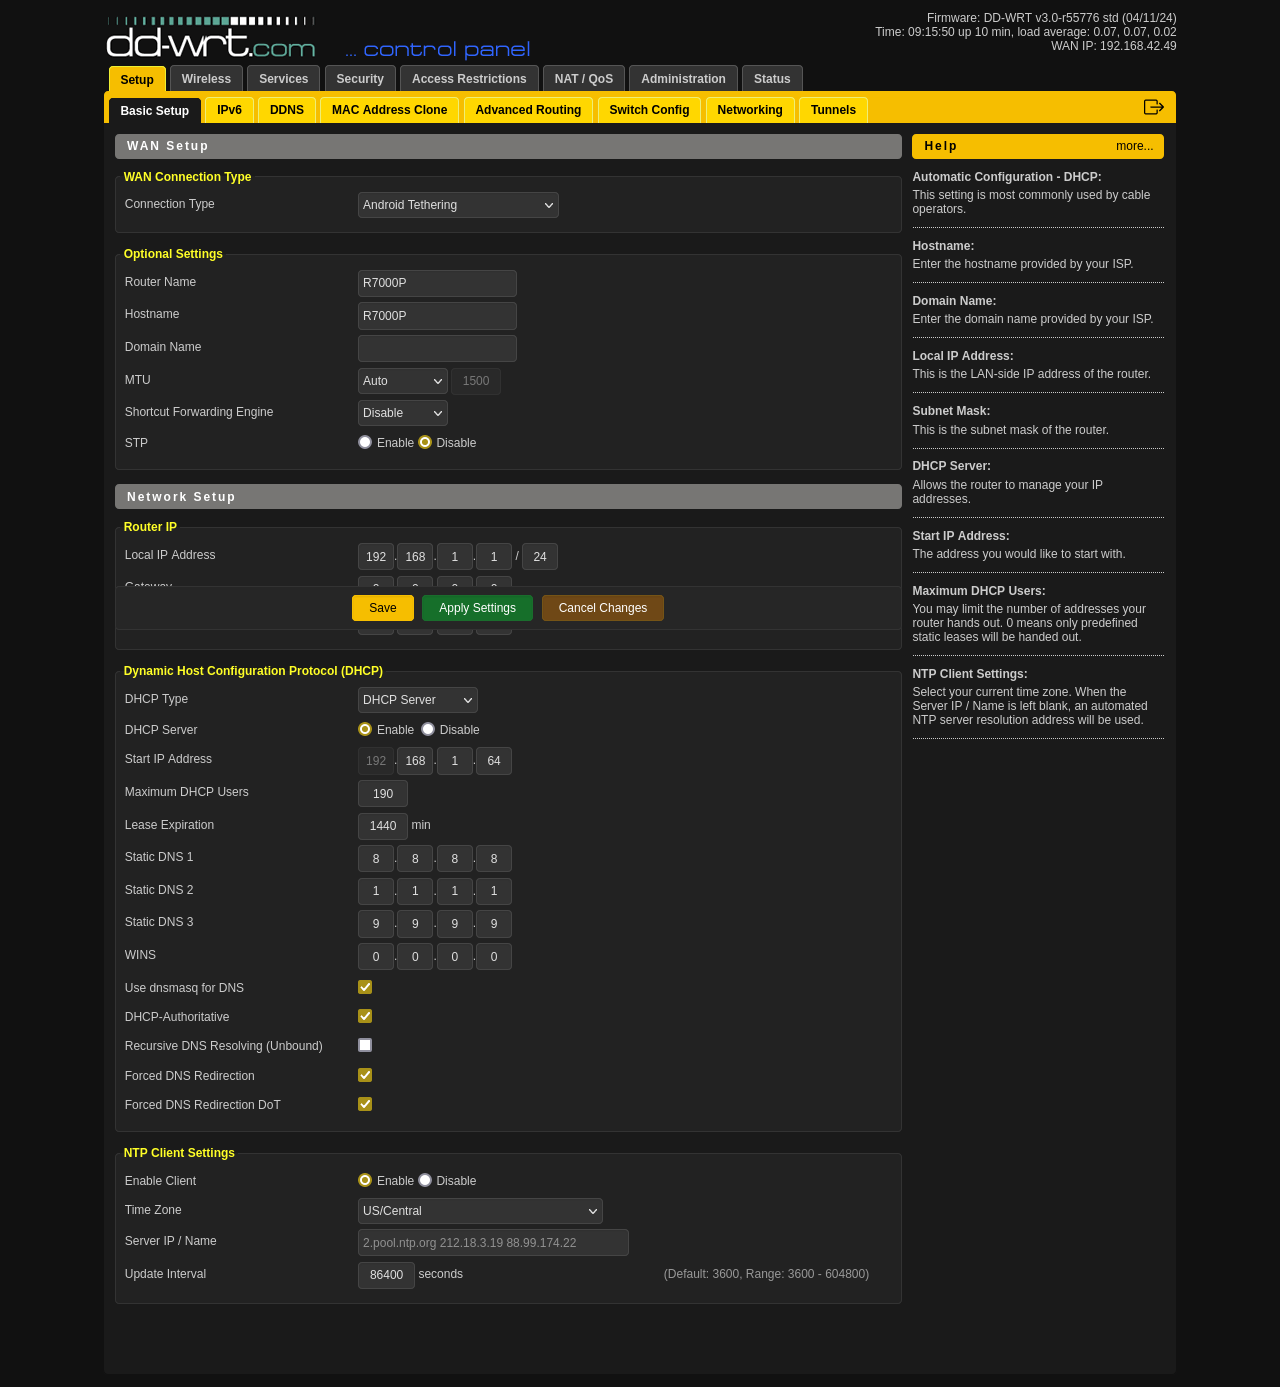
Task: Change the Time Zone selection
Action: [479, 1211]
